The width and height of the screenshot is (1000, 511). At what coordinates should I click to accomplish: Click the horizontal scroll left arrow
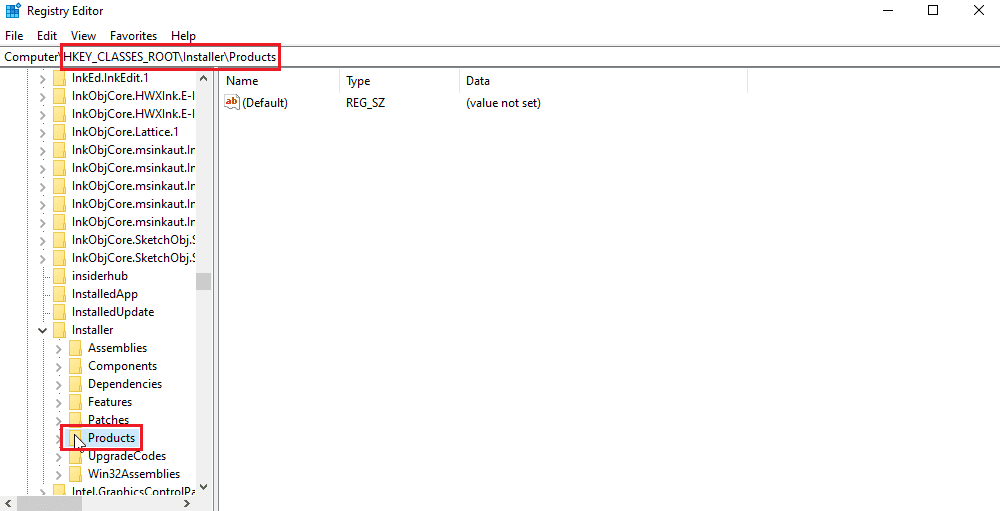(7, 503)
